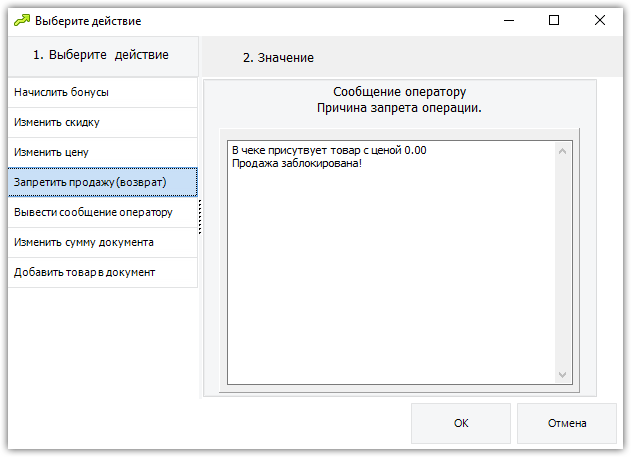631x457 pixels.
Task: Maximize the Выберите действие dialog window
Action: [x=554, y=20]
